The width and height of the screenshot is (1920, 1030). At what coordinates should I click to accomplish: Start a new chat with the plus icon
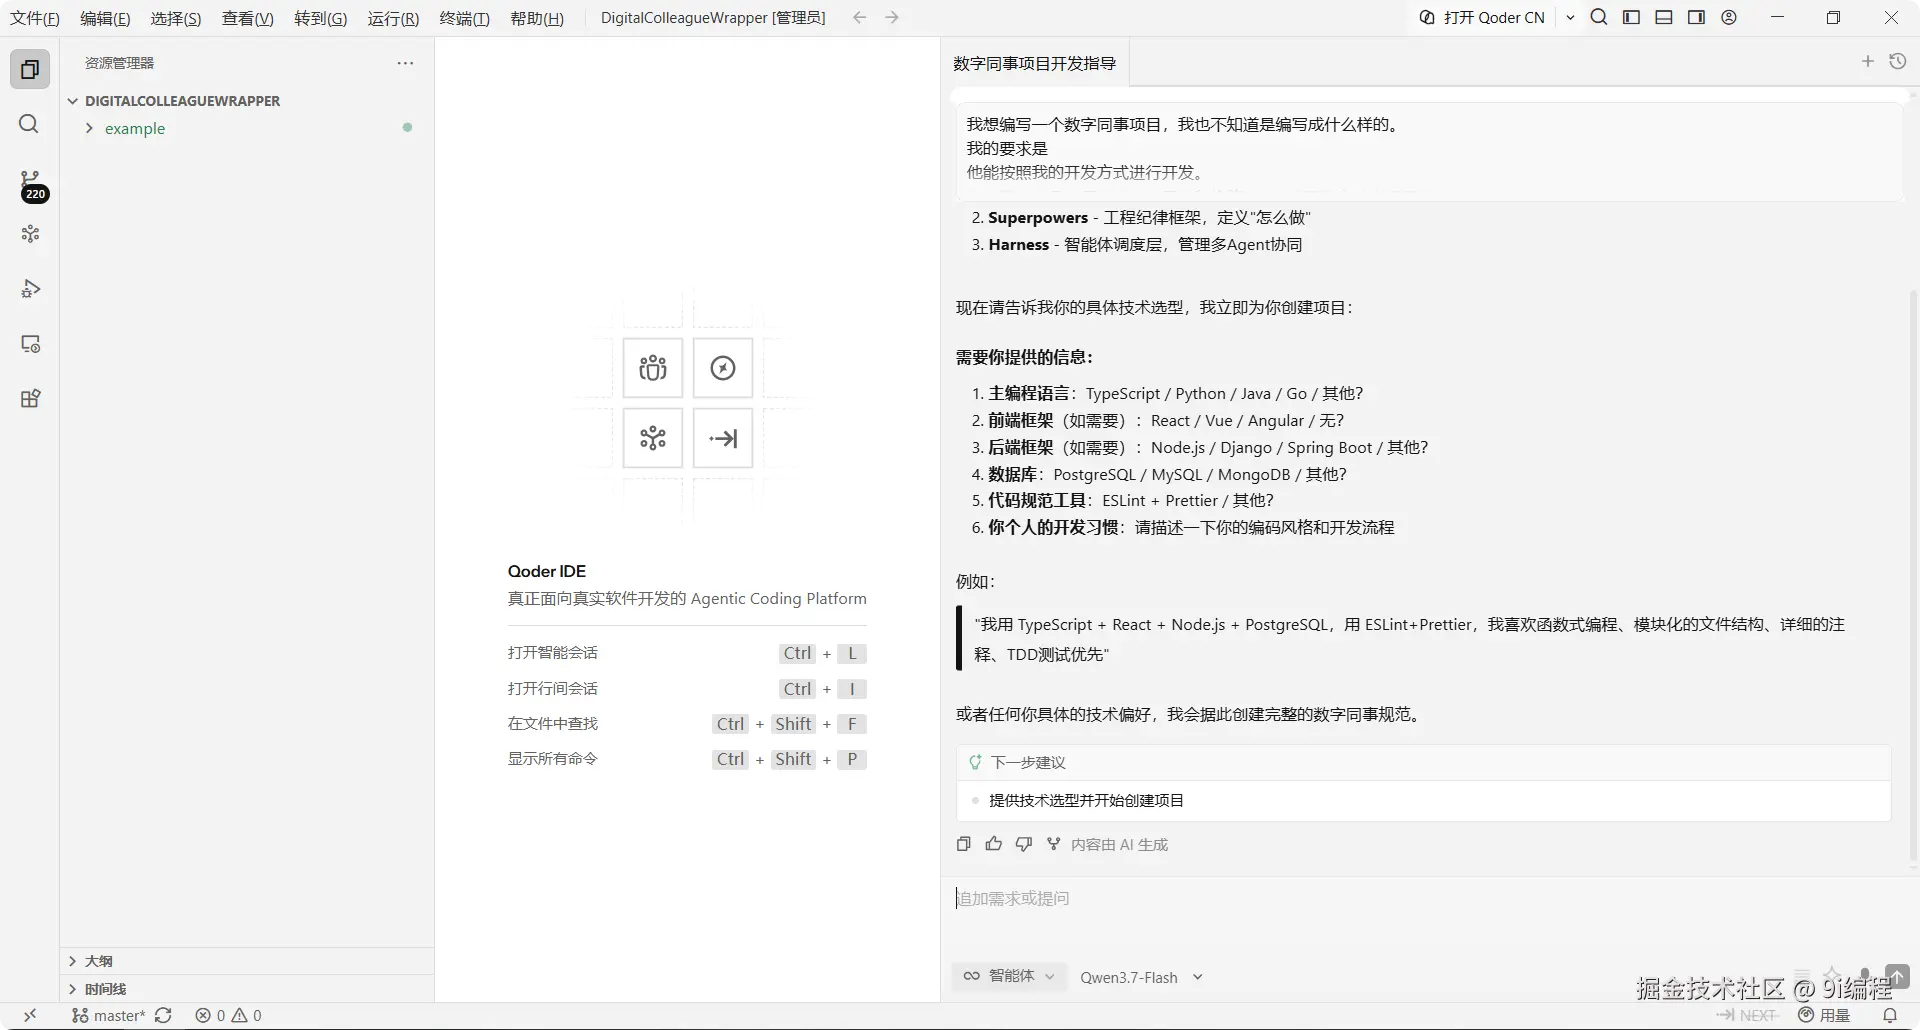click(x=1867, y=62)
